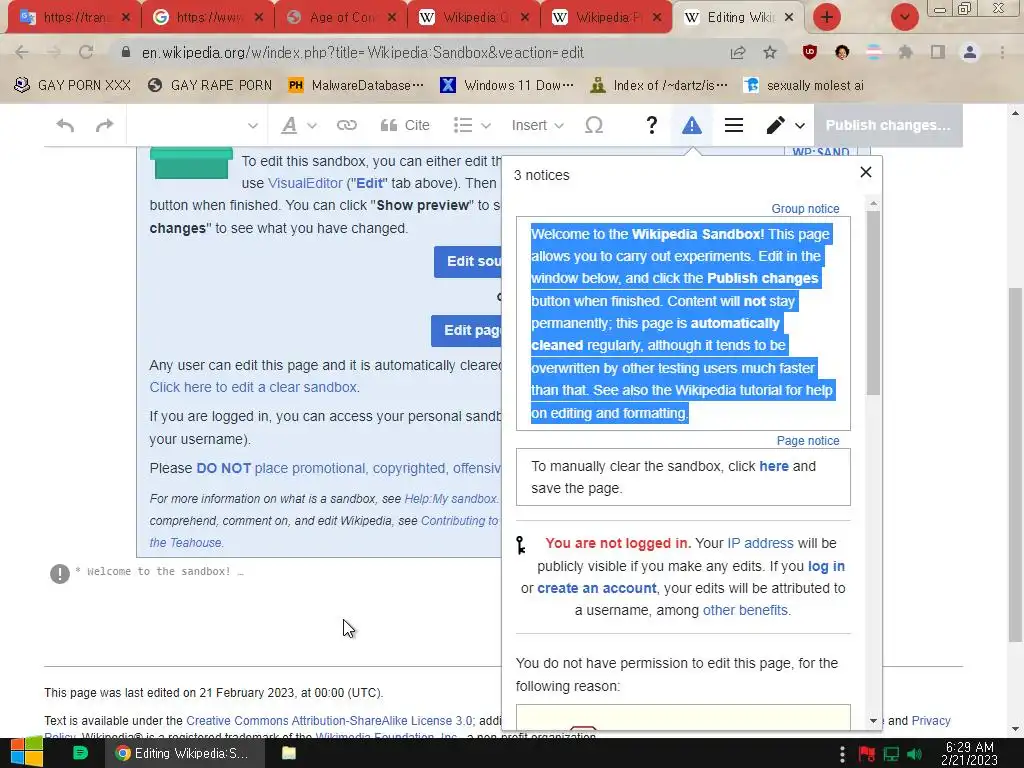Image resolution: width=1024 pixels, height=768 pixels.
Task: Open the text style A formatting menu
Action: point(298,125)
